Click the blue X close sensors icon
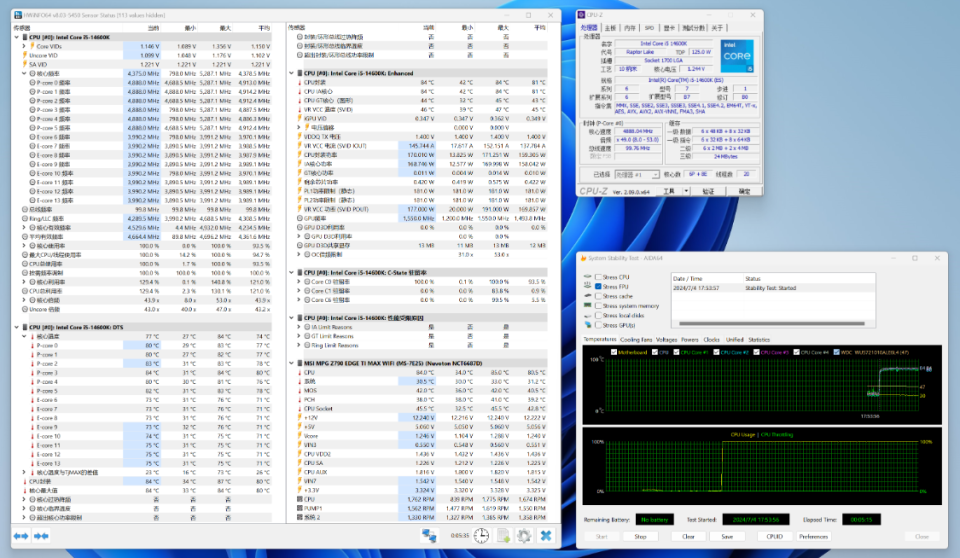 pos(546,536)
